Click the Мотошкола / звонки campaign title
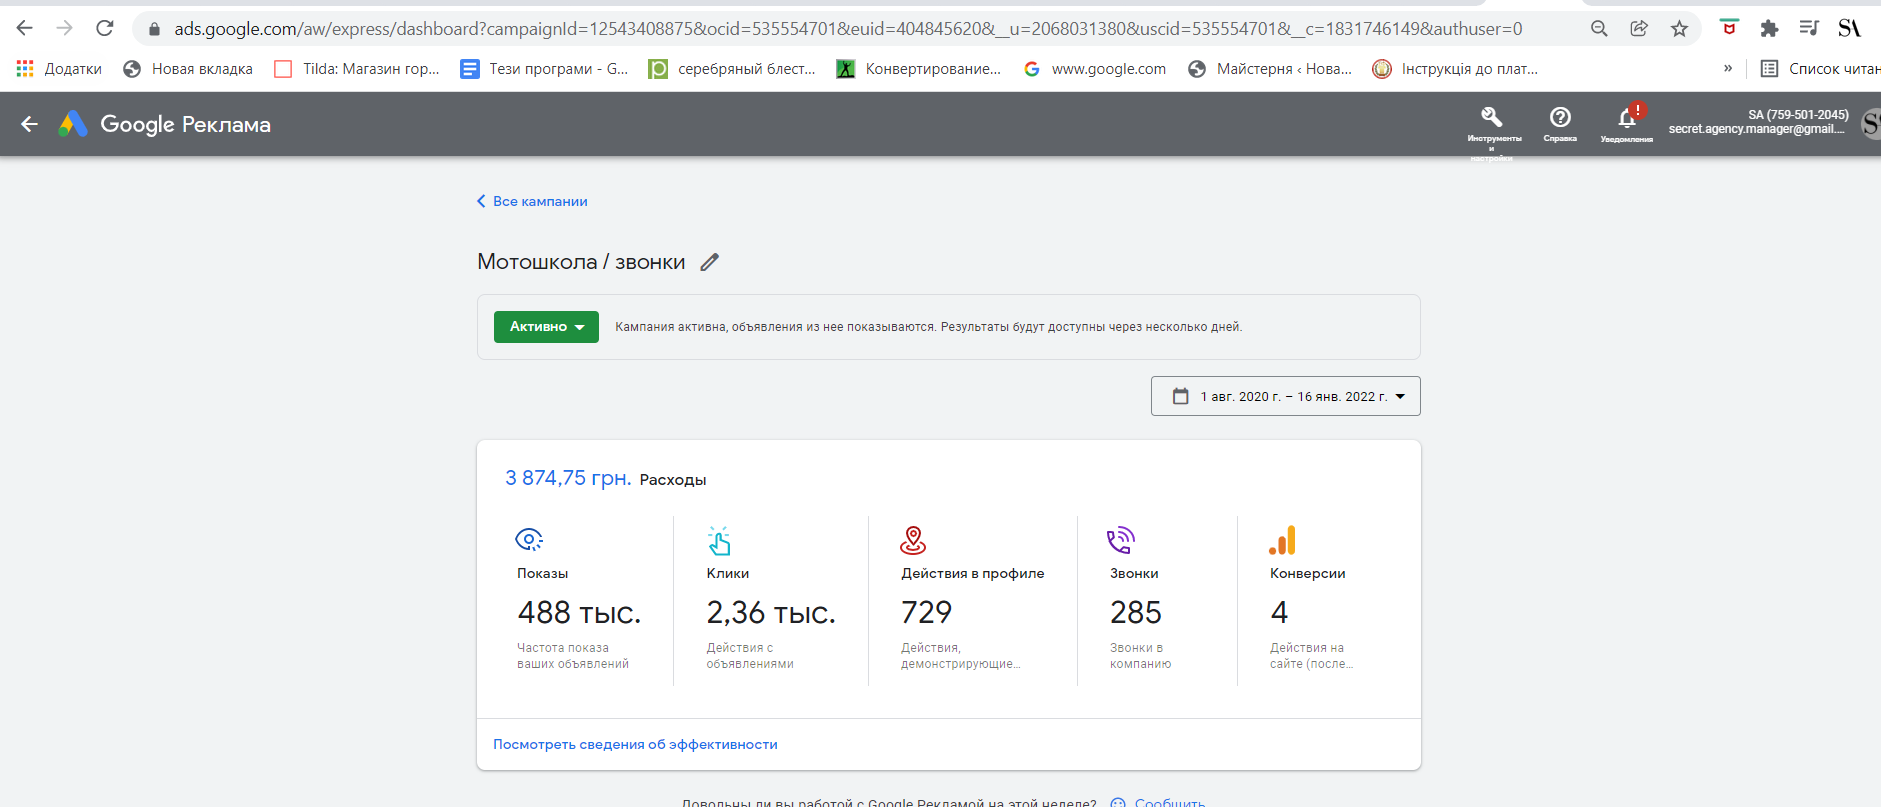The image size is (1881, 807). 581,262
